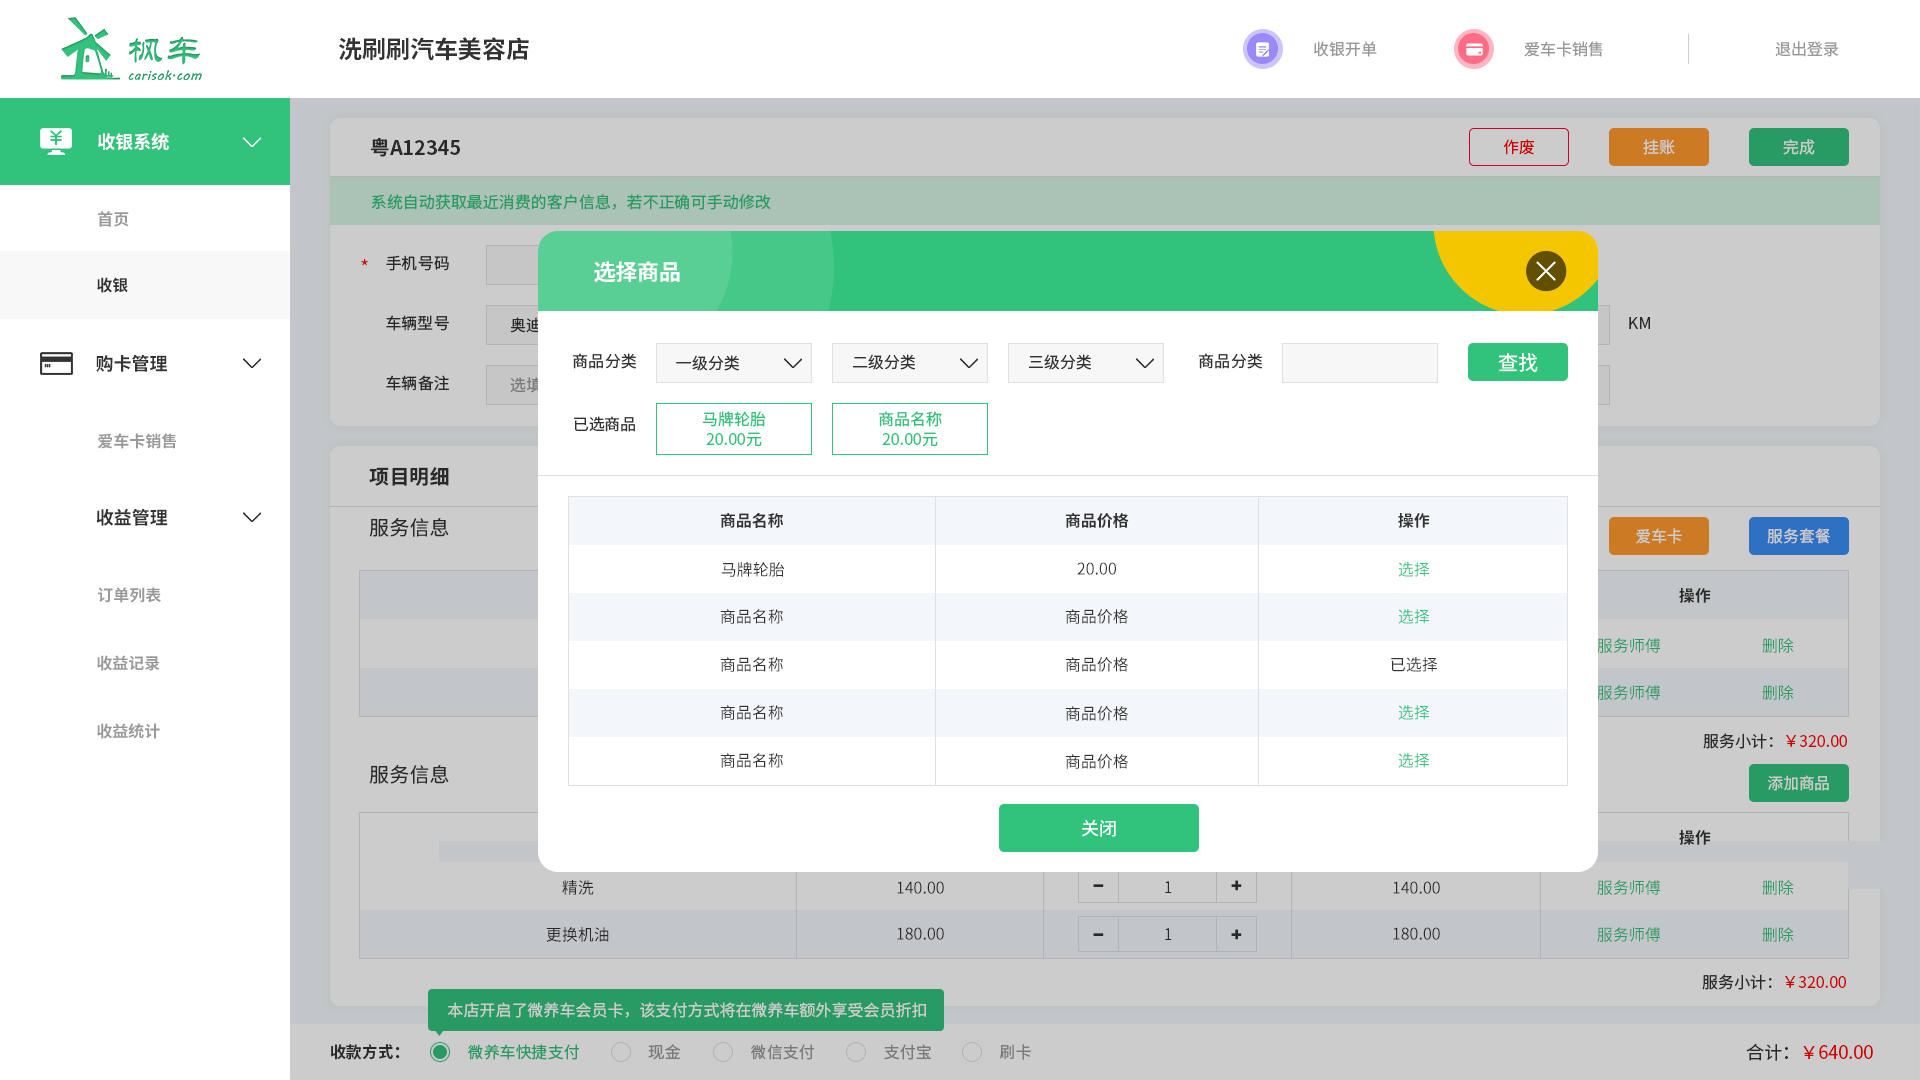The height and width of the screenshot is (1080, 1920).
Task: Click the 查找 search button
Action: click(x=1518, y=363)
